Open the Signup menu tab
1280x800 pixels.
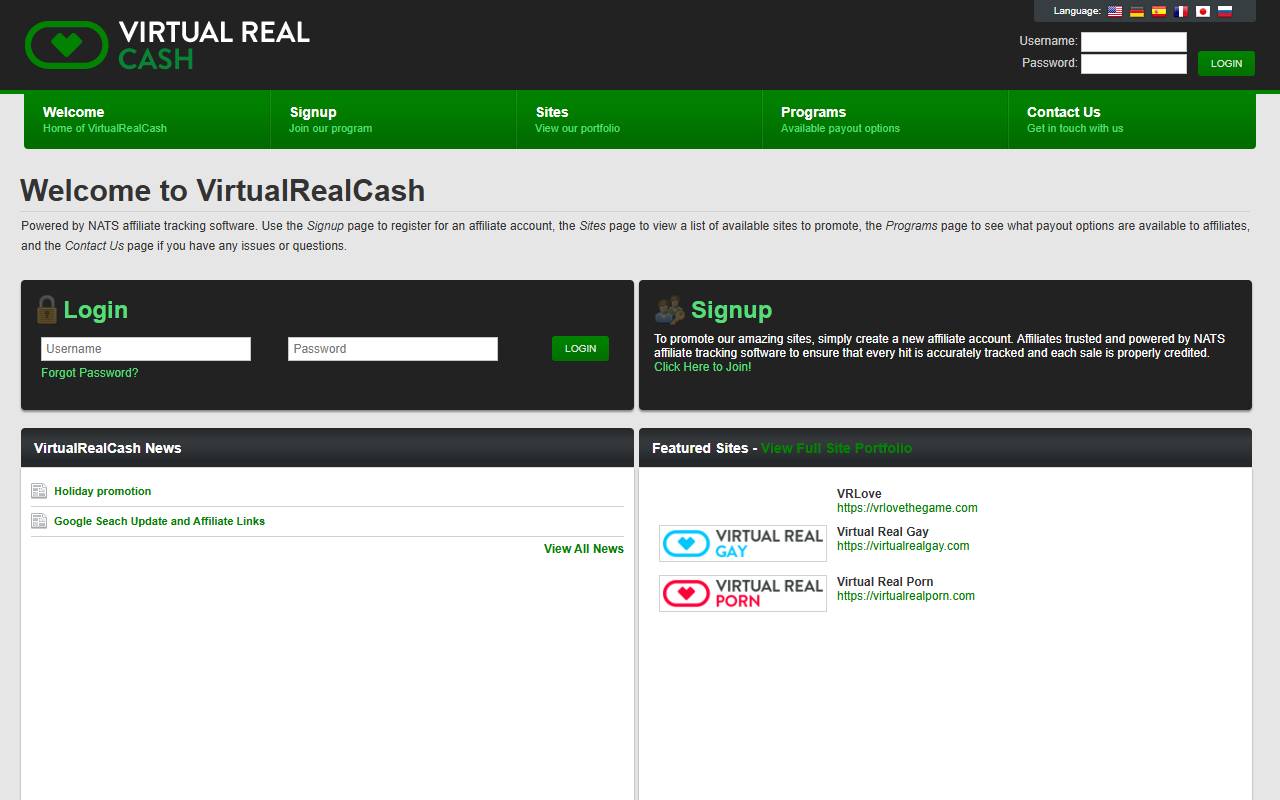(x=393, y=119)
